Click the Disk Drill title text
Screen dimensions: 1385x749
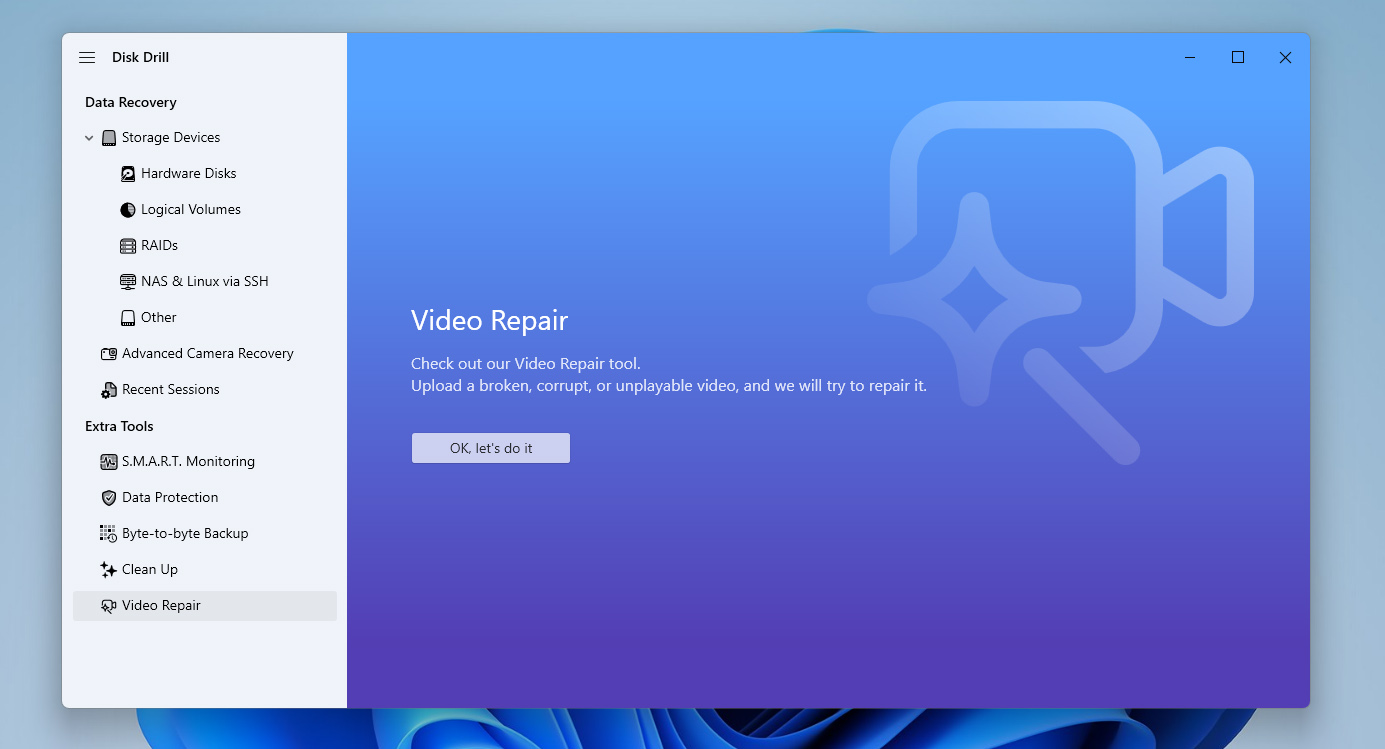[141, 57]
